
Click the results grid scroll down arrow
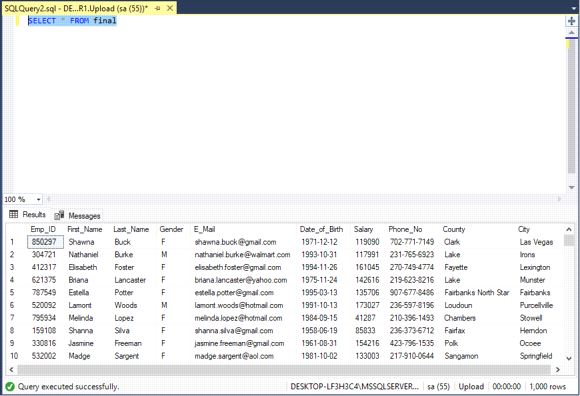(569, 358)
